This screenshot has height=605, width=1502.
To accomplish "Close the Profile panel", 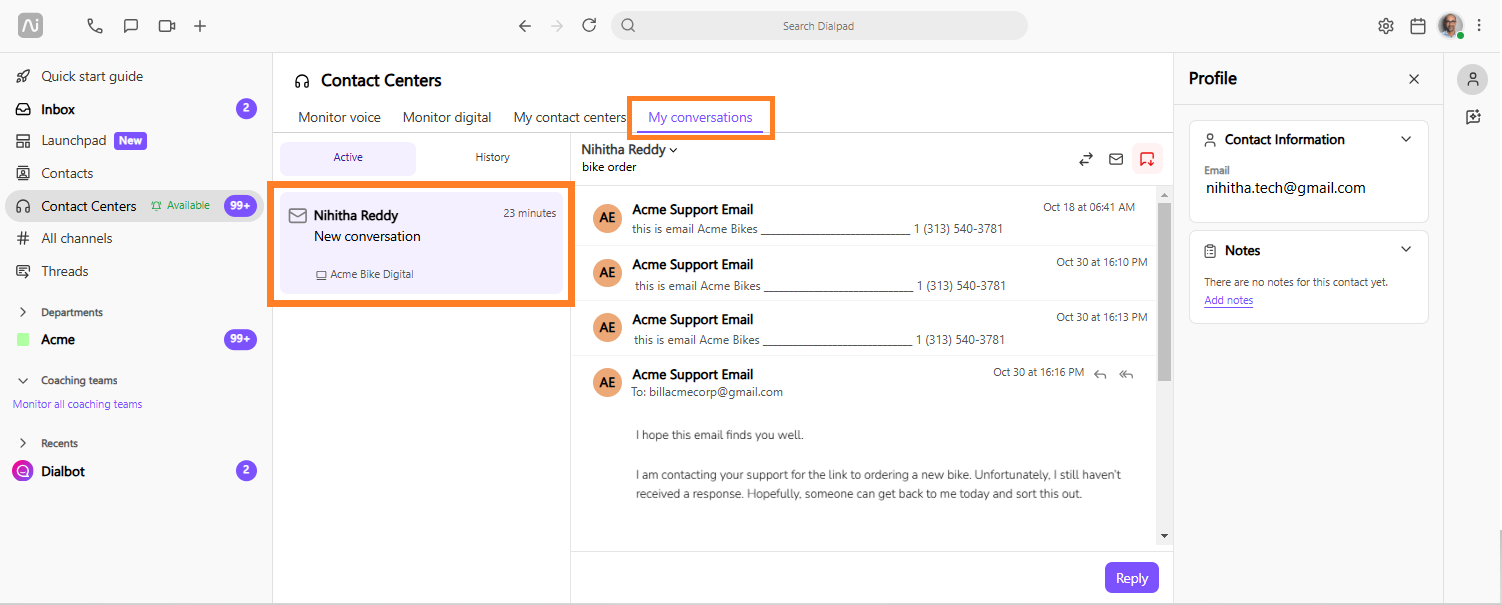I will tap(1414, 79).
